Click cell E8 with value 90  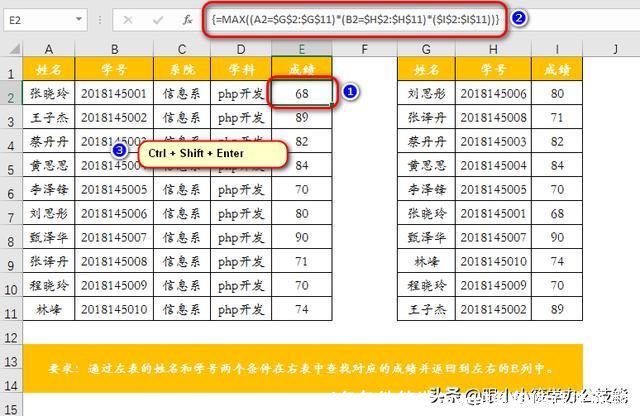[x=302, y=237]
